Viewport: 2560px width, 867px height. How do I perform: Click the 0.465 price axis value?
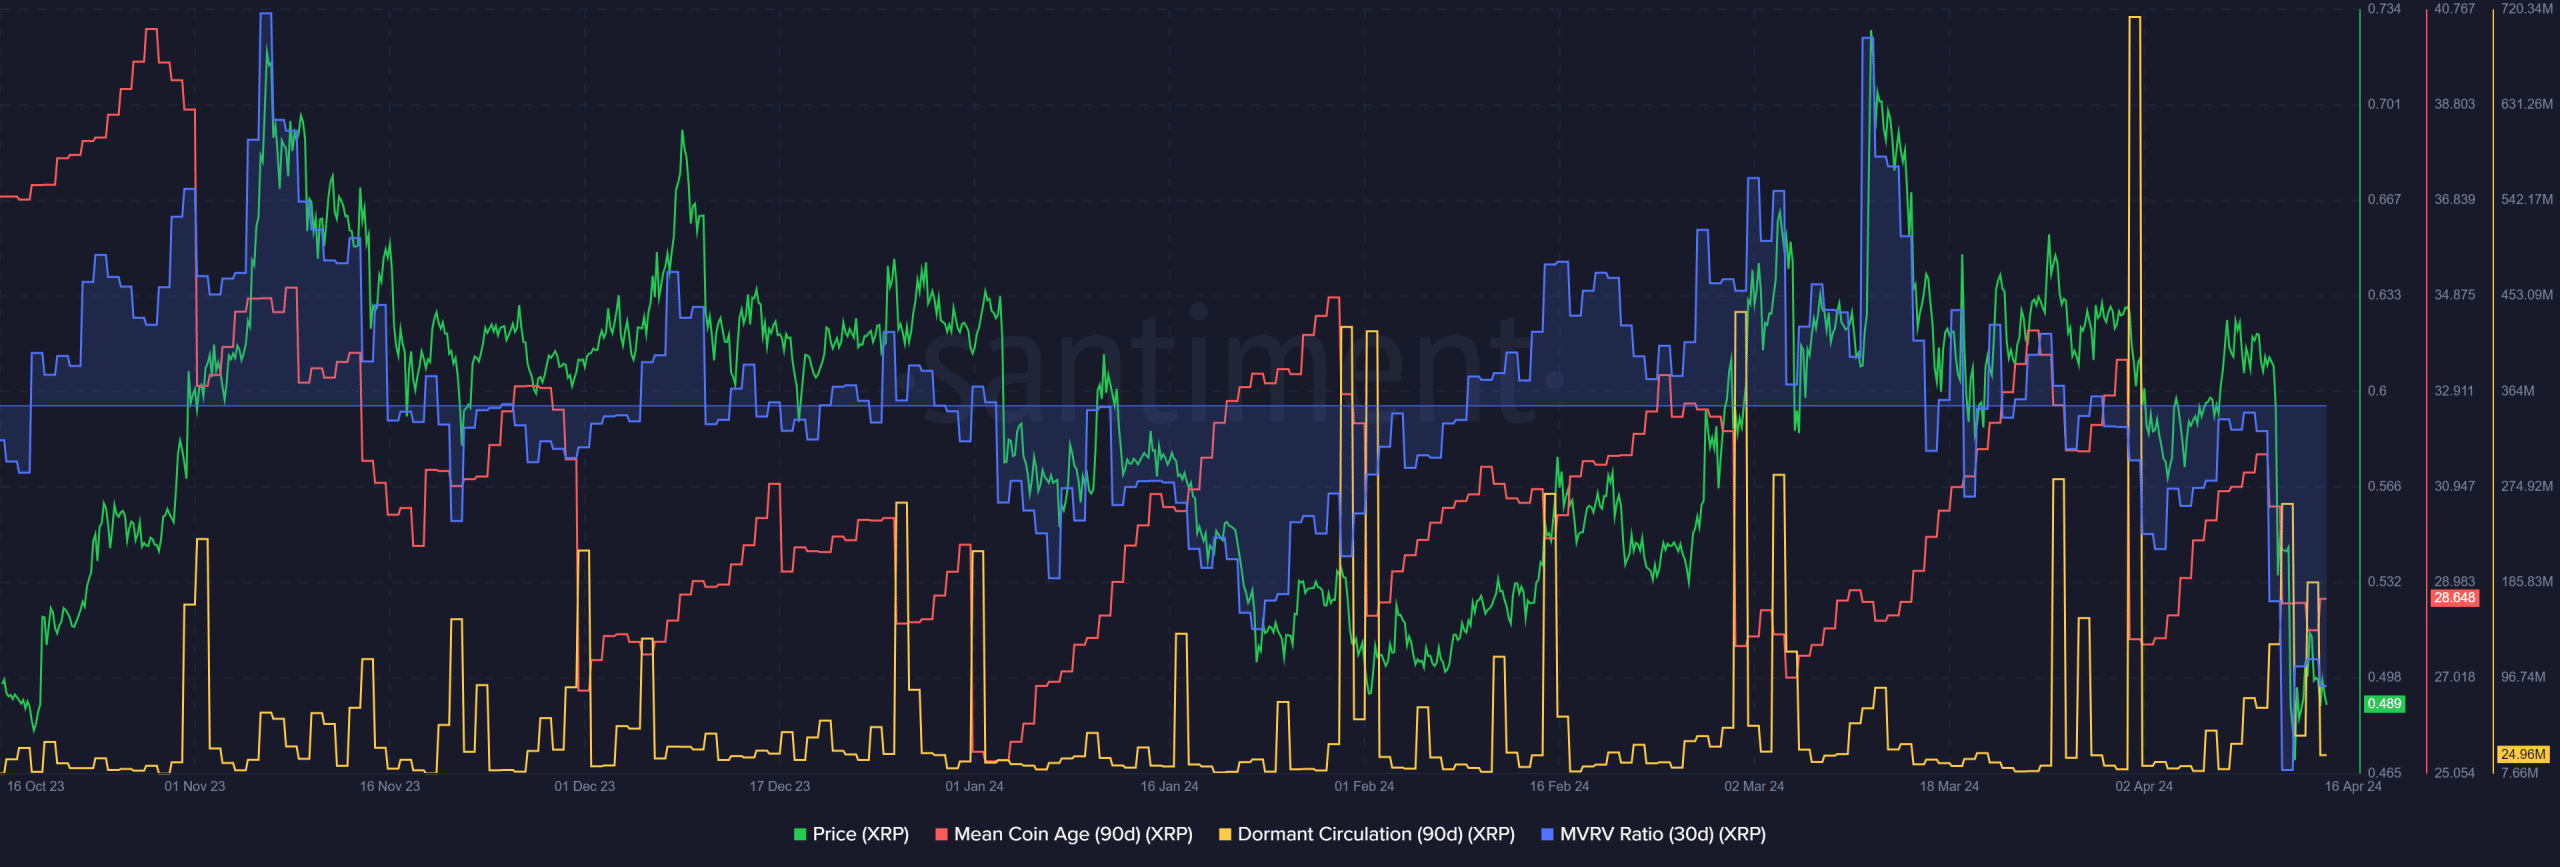(2384, 773)
